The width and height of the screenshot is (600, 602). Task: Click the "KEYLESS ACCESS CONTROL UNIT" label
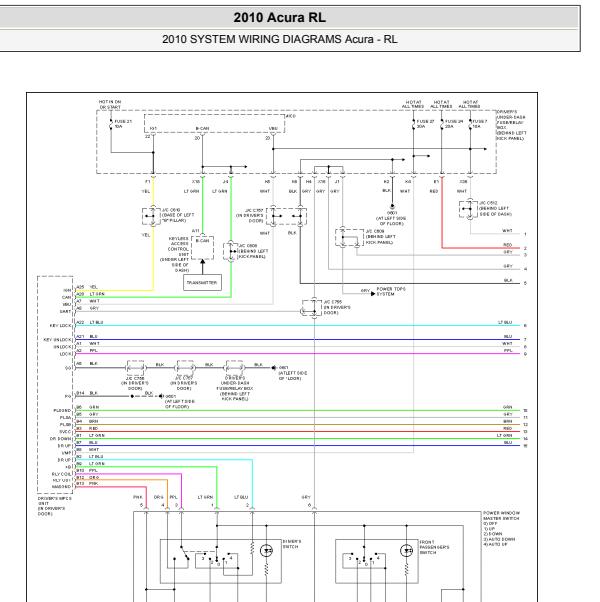(179, 246)
